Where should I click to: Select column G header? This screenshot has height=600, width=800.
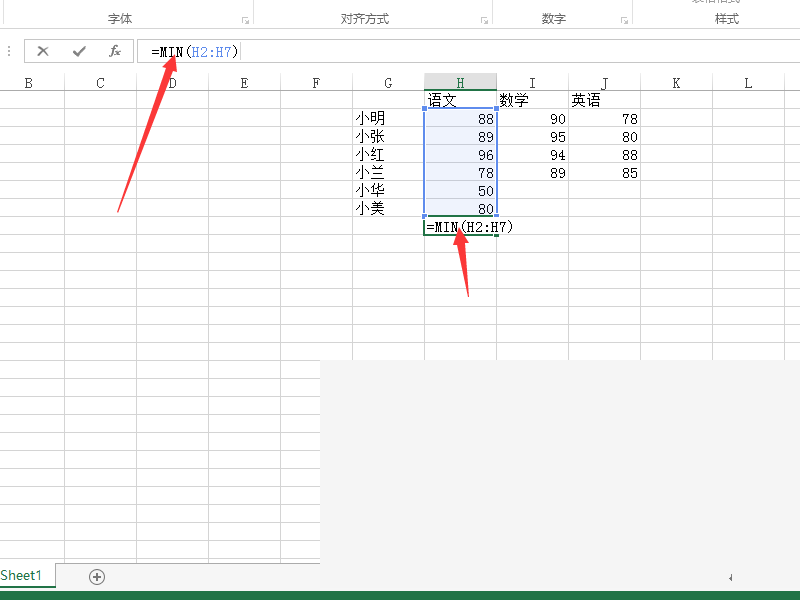click(388, 83)
